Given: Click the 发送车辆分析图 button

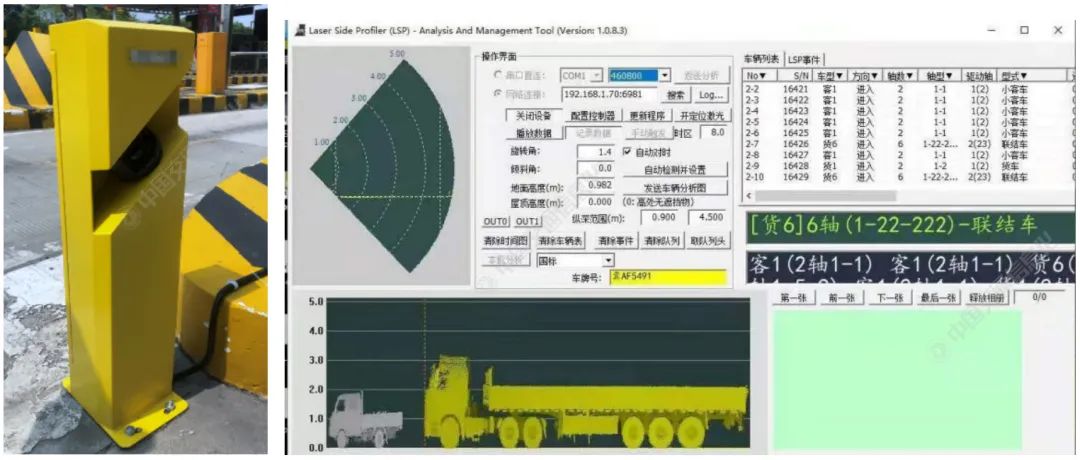Looking at the screenshot, I should [x=675, y=187].
